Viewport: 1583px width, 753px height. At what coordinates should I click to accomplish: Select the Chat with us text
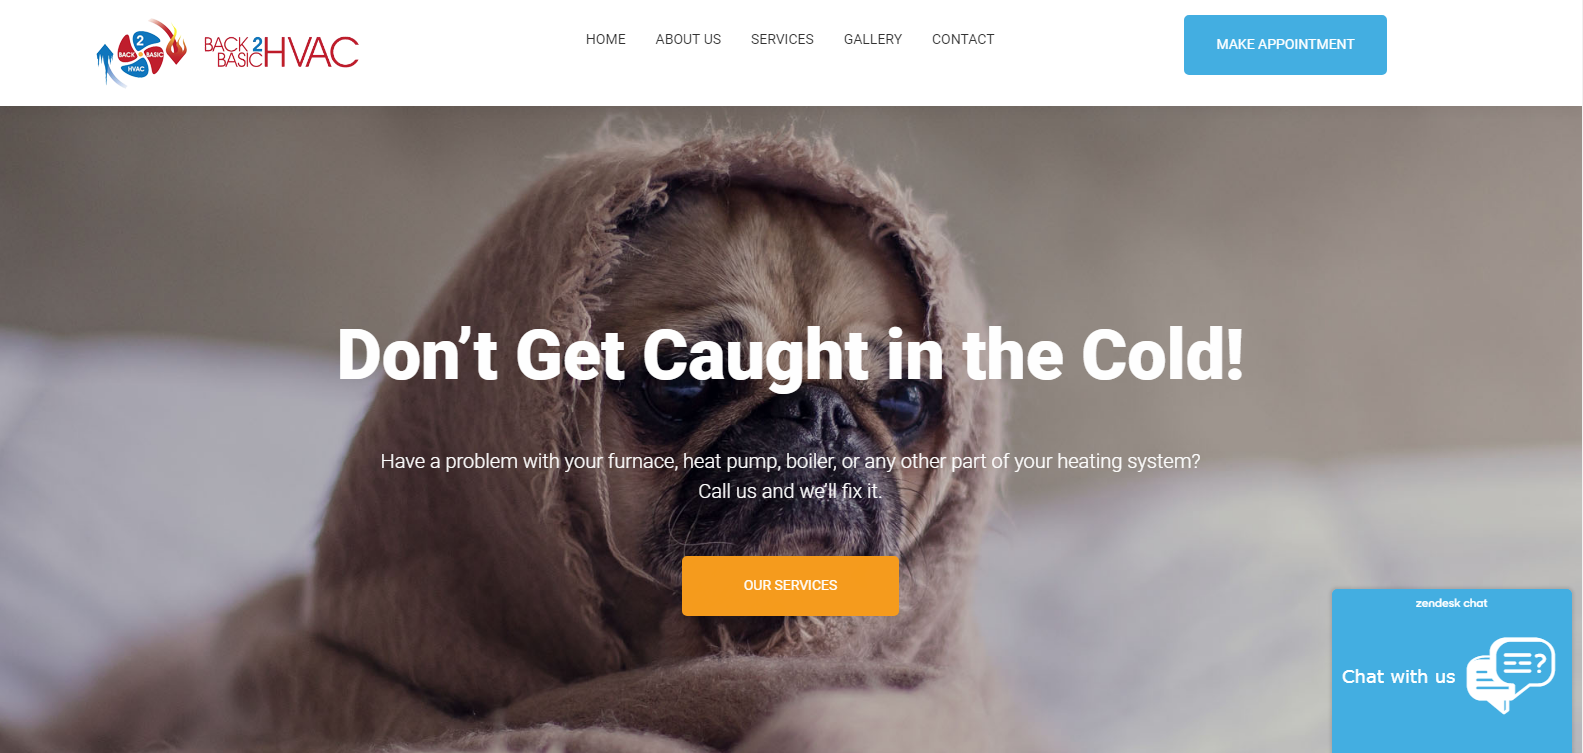(x=1398, y=677)
